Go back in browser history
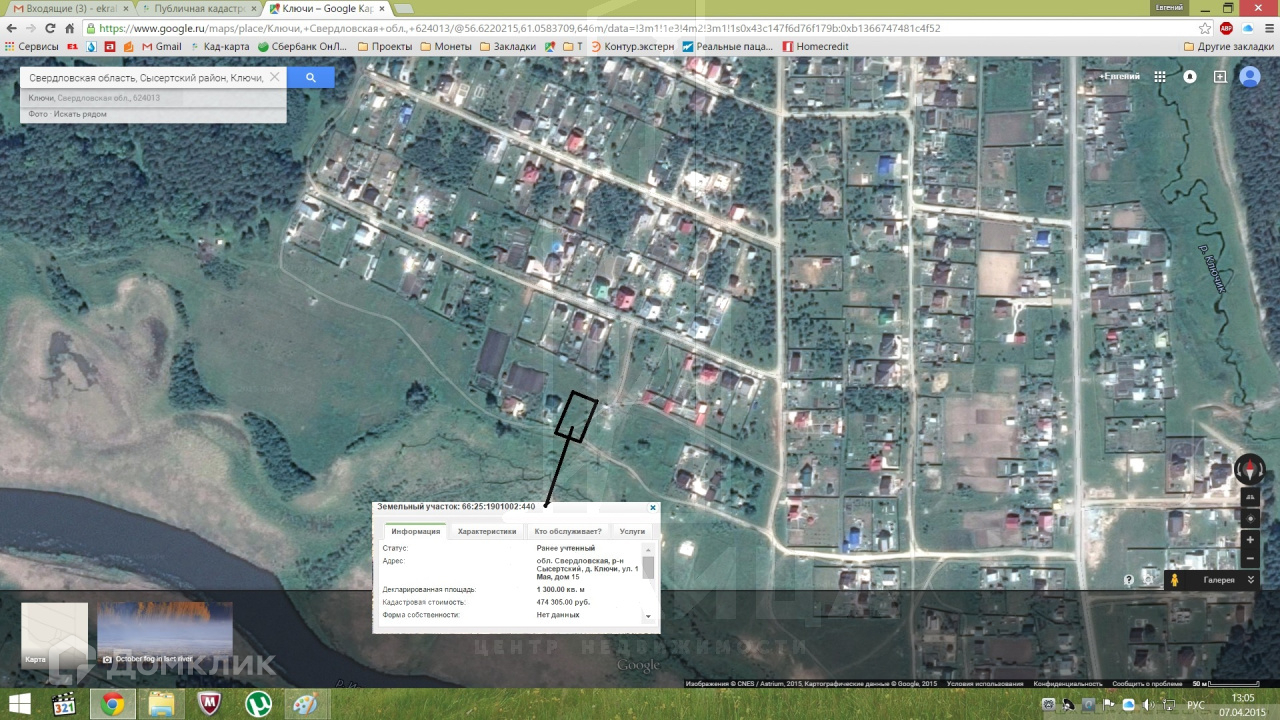The height and width of the screenshot is (720, 1280). tap(11, 28)
